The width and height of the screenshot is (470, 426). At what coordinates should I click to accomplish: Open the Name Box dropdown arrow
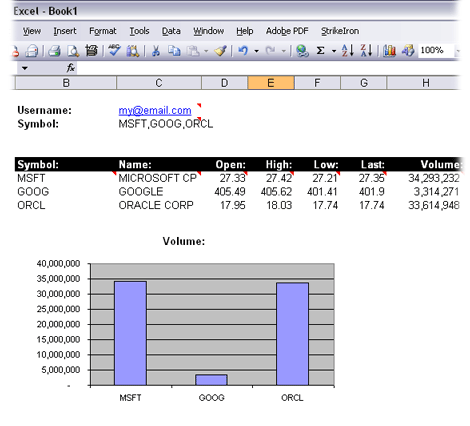[x=25, y=68]
